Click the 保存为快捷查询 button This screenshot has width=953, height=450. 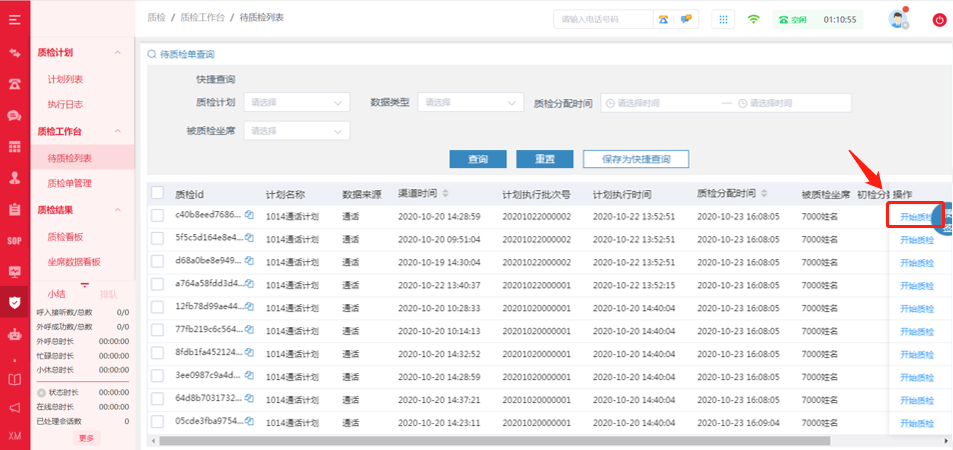point(635,159)
